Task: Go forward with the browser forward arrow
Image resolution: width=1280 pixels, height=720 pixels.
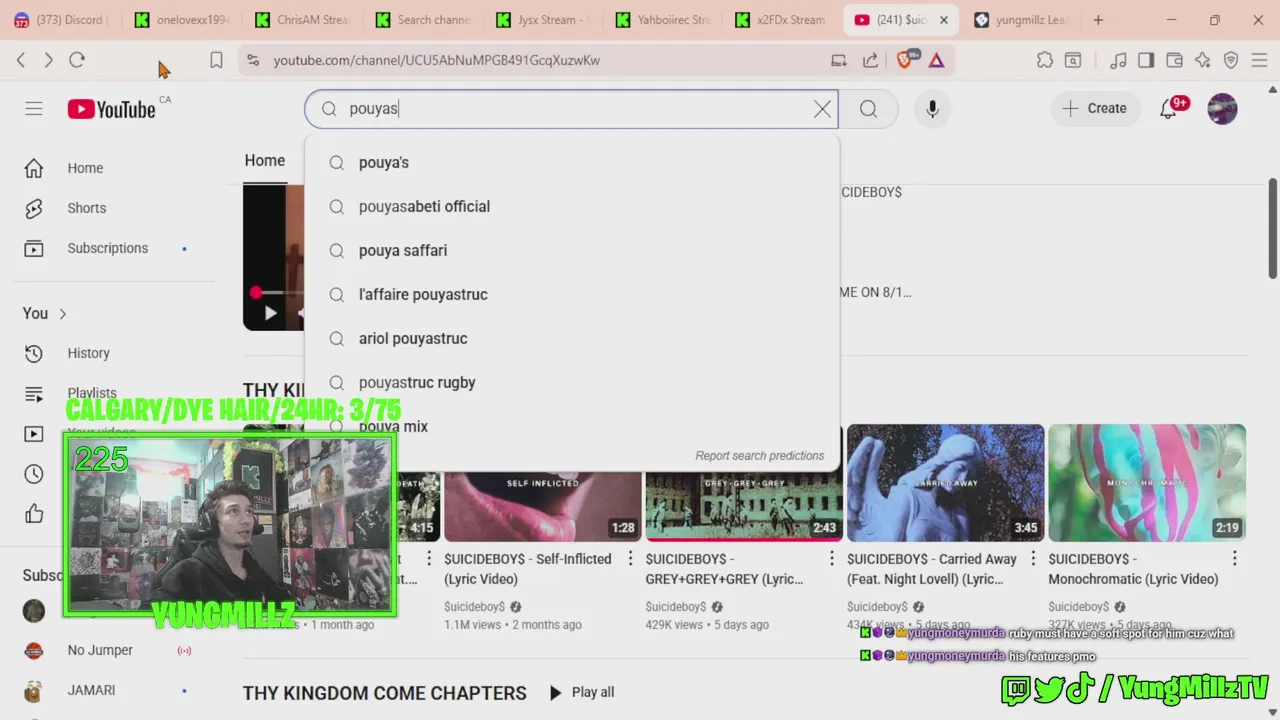Action: tap(48, 60)
